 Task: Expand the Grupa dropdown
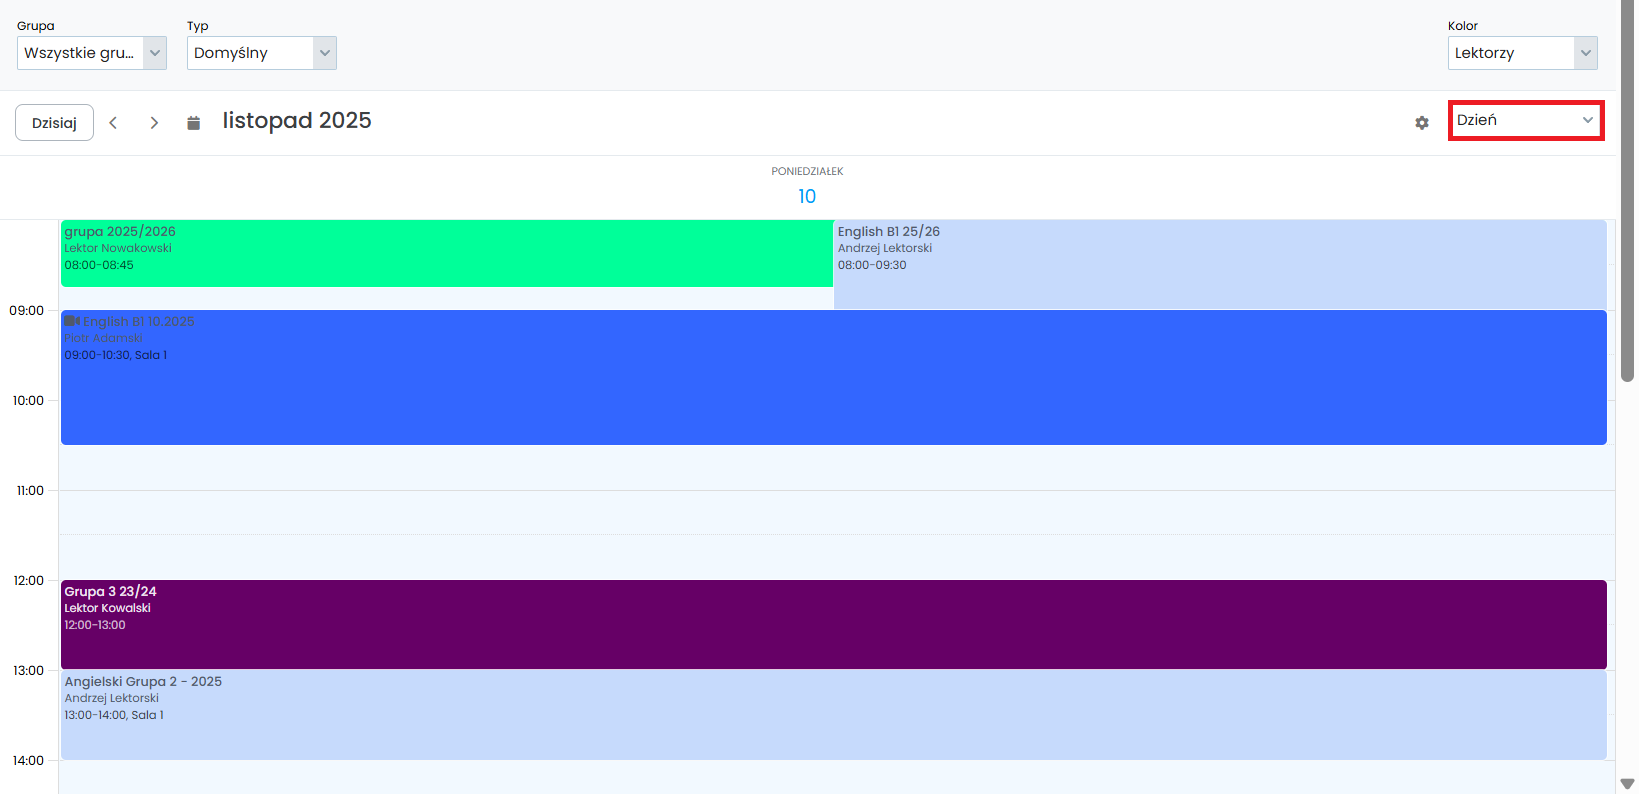tap(92, 53)
